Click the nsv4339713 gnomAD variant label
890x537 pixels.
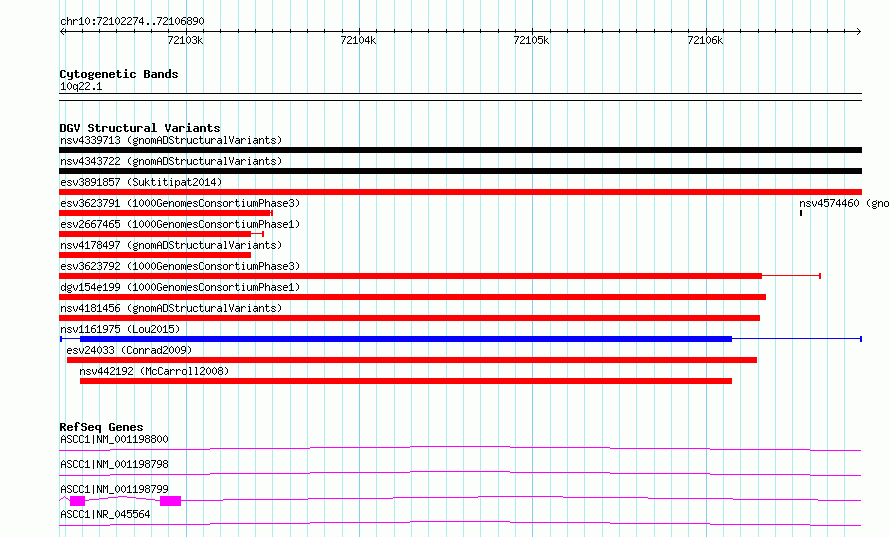[171, 140]
